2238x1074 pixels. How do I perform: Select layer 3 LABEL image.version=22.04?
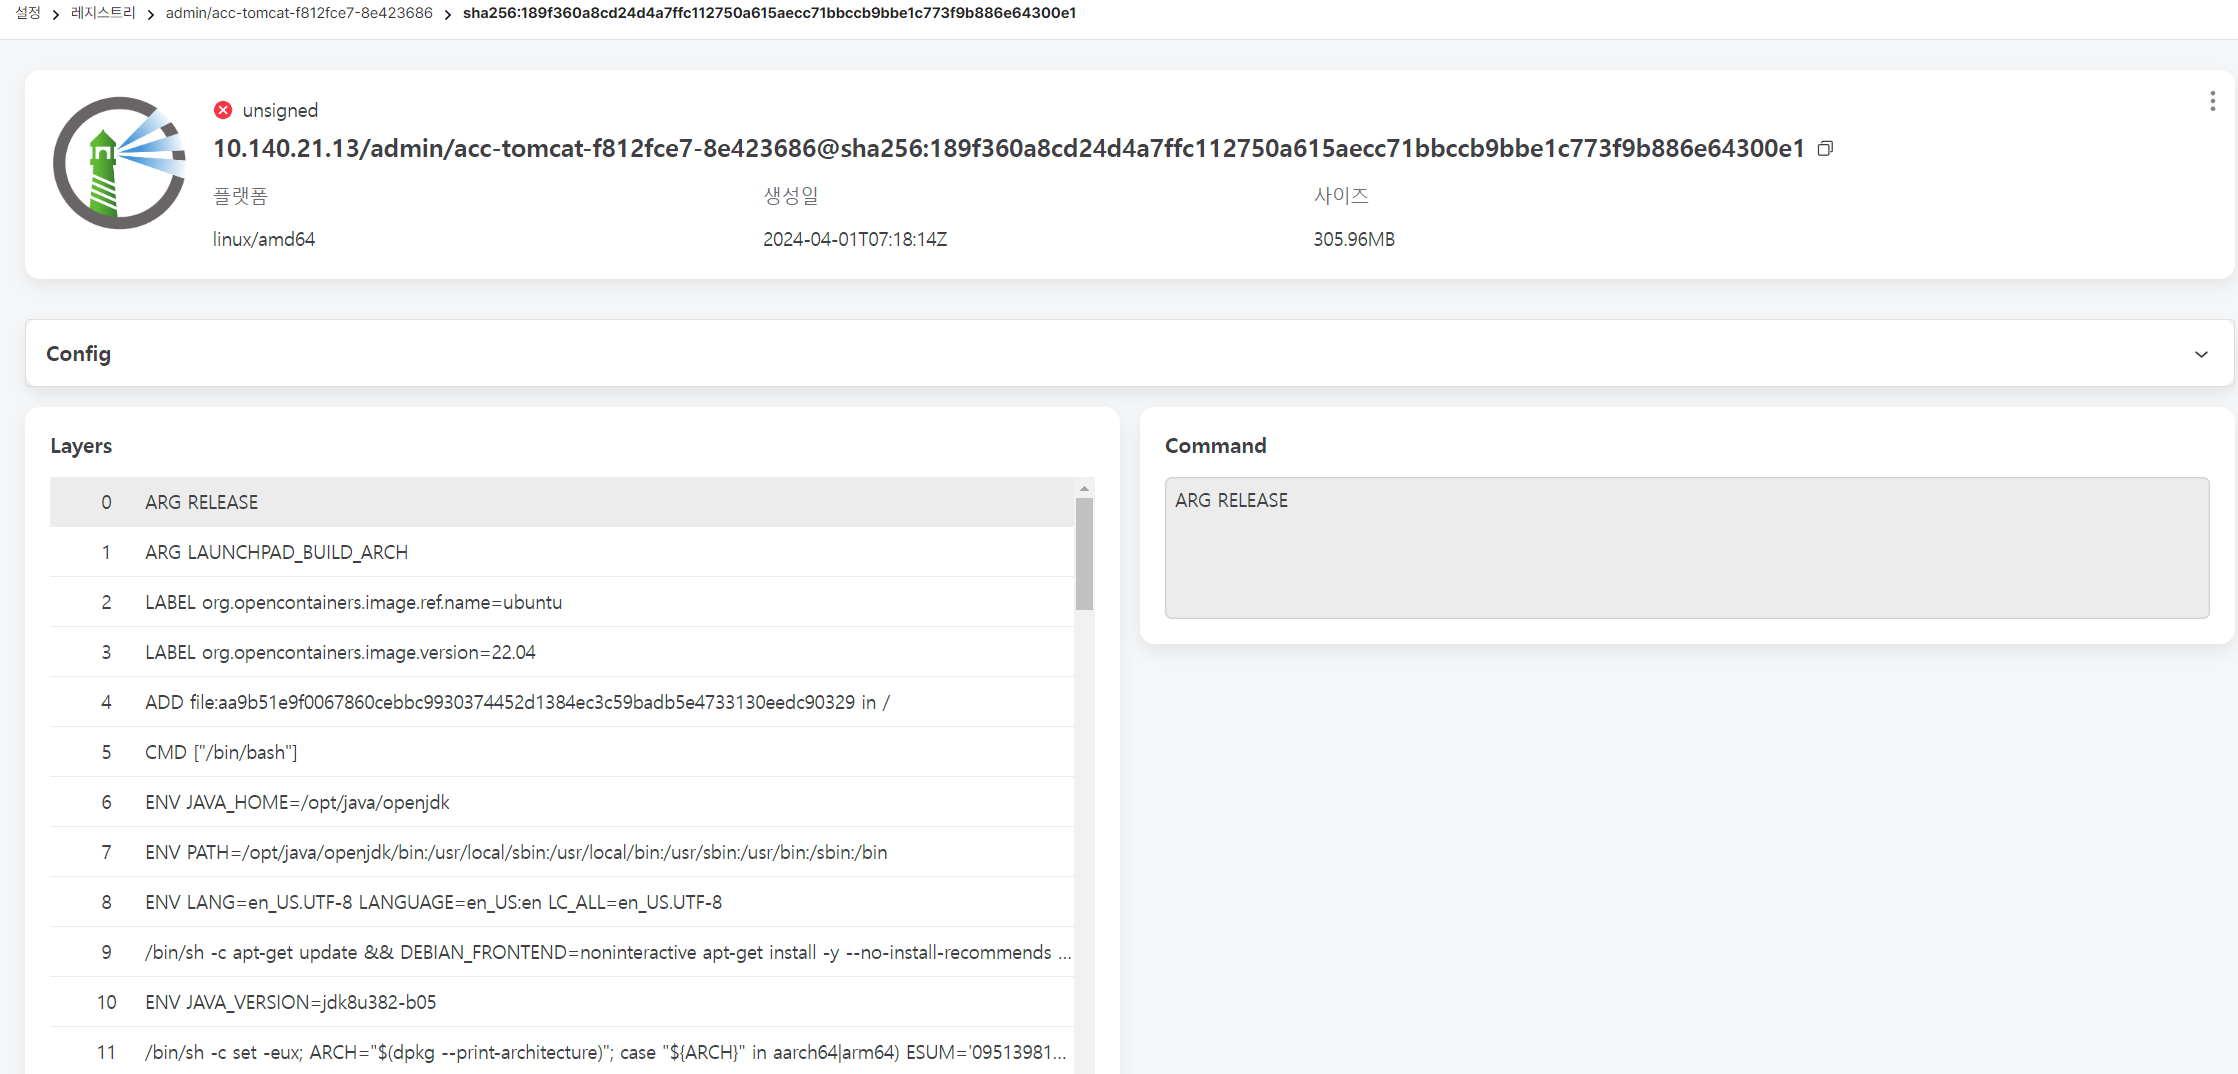point(562,652)
